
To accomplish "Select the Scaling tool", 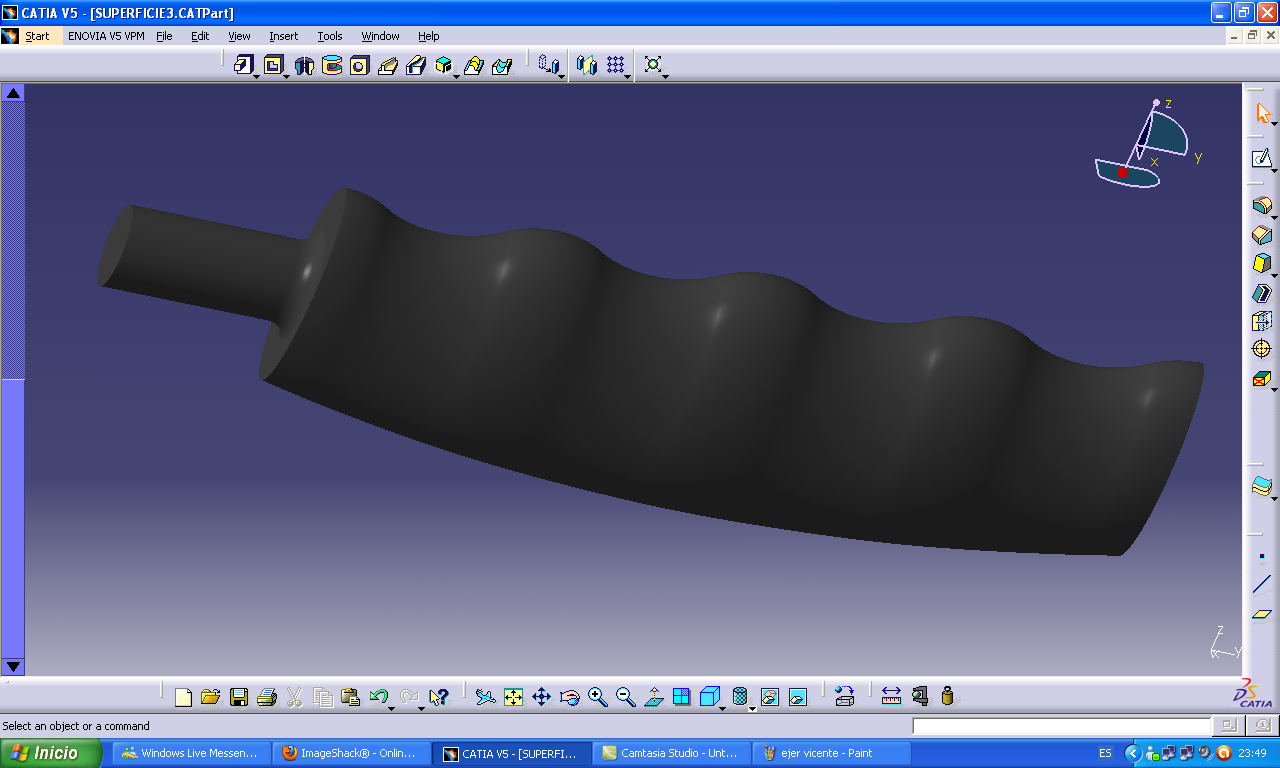I will [653, 65].
